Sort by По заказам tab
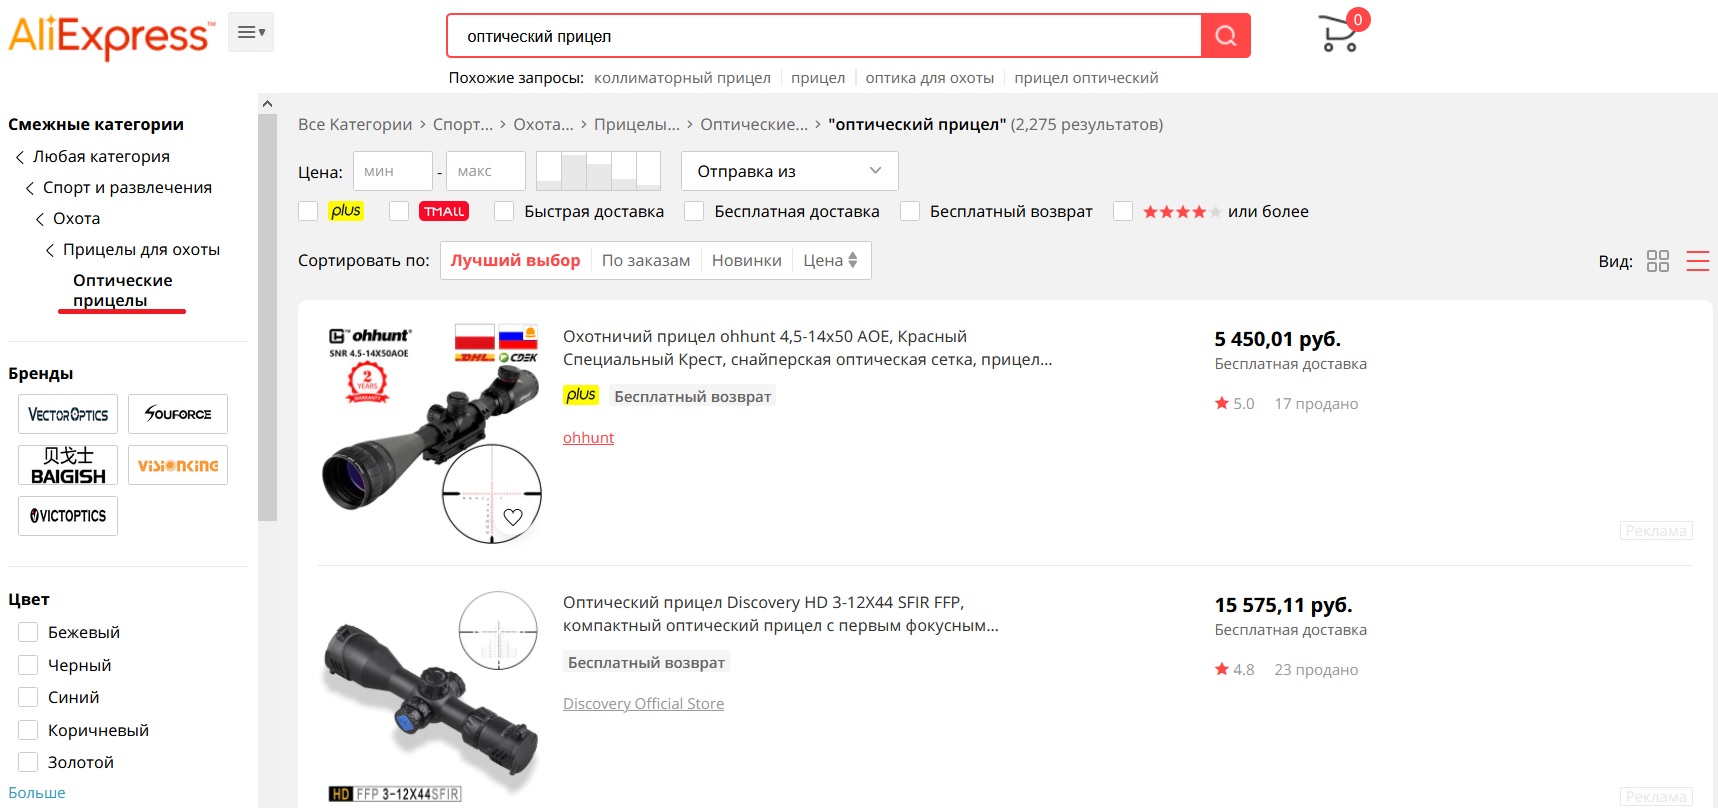 pyautogui.click(x=645, y=260)
